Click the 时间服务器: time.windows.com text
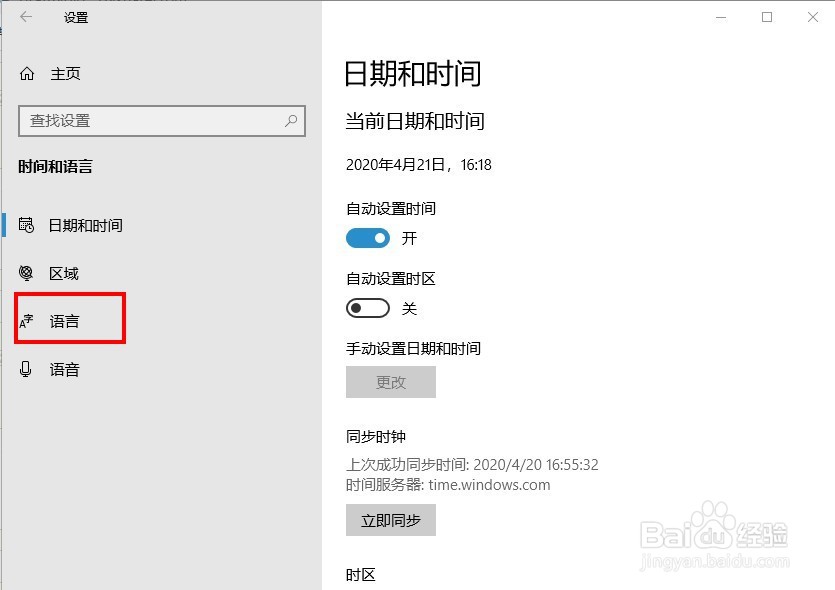The image size is (835, 590). (x=448, y=485)
